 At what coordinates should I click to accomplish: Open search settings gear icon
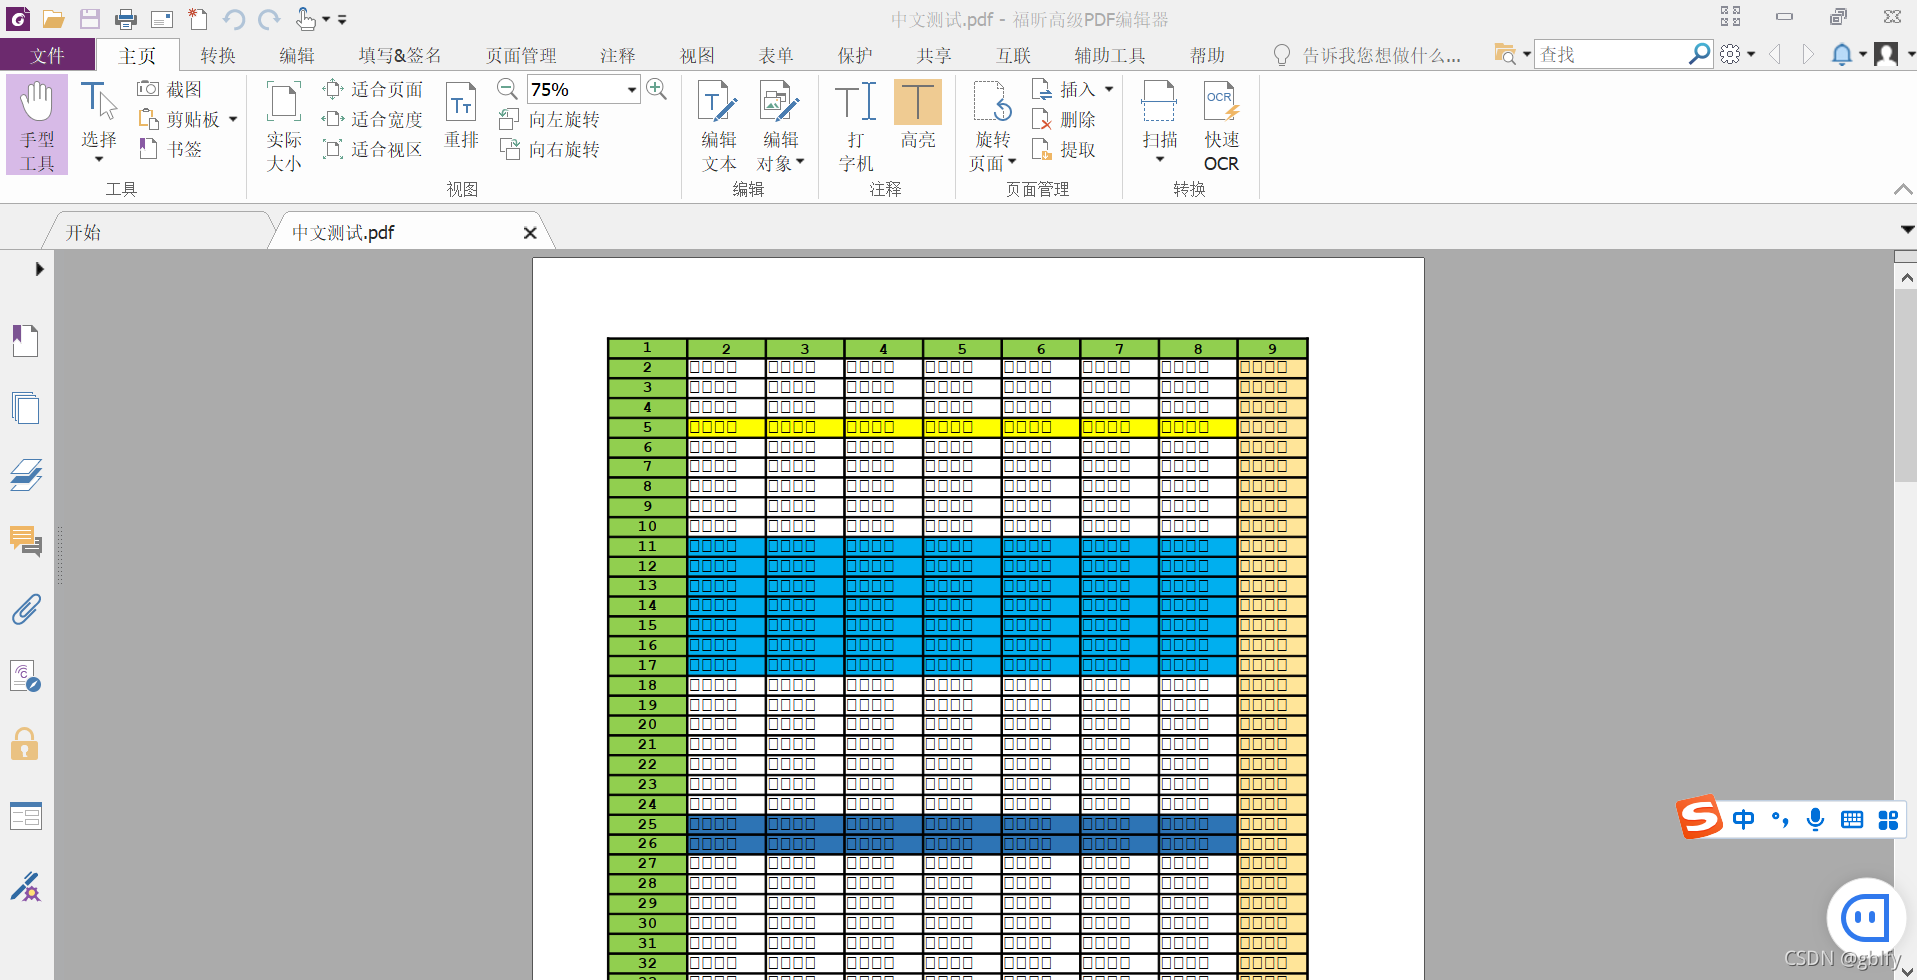click(1730, 54)
